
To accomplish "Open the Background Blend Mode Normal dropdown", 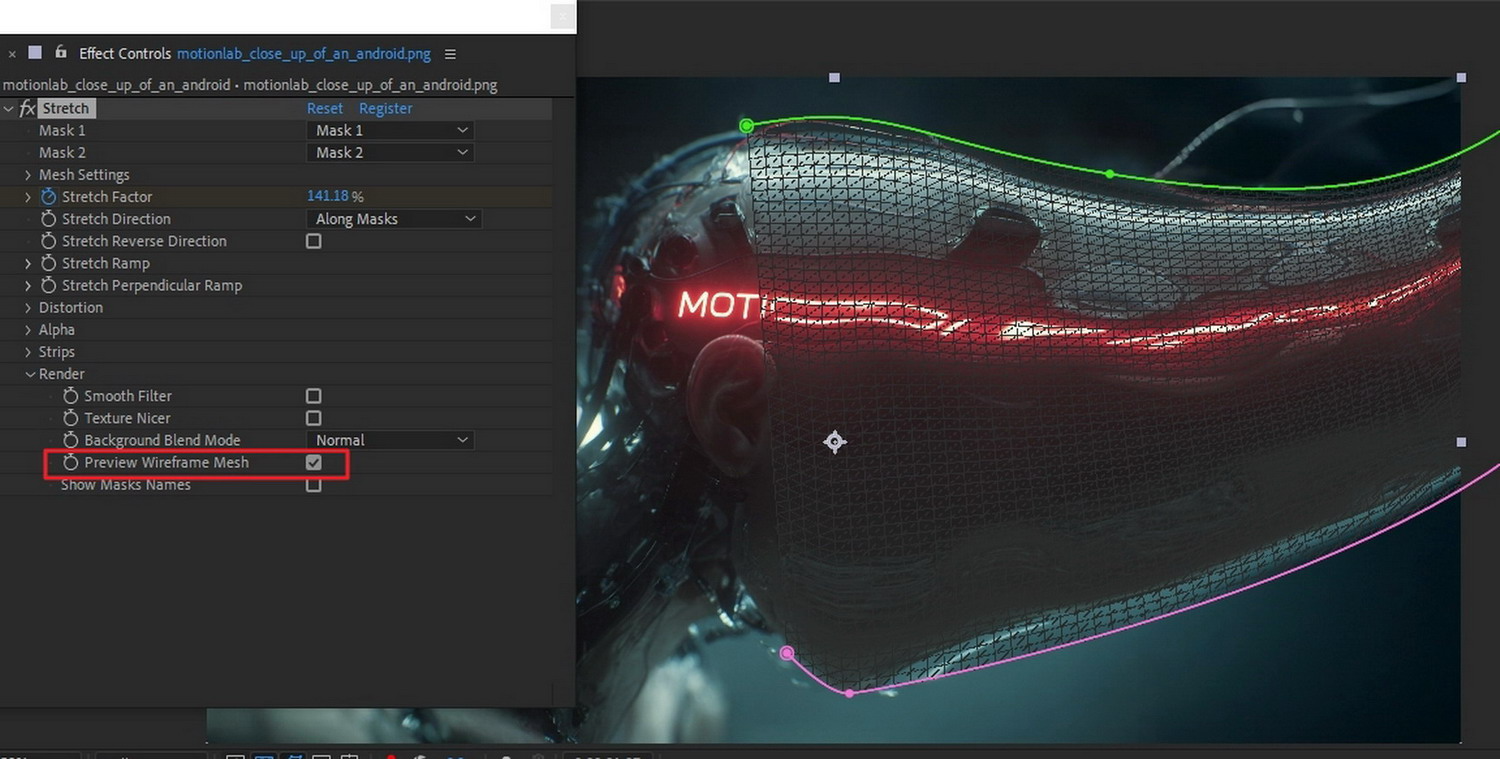I will point(390,440).
